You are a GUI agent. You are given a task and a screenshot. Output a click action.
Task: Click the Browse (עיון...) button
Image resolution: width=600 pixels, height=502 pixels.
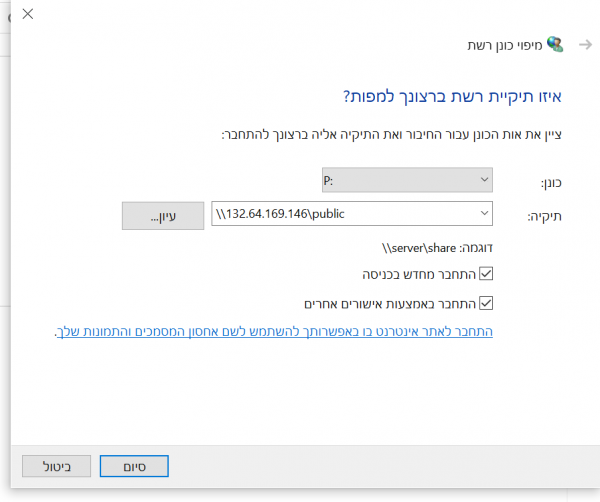point(163,216)
